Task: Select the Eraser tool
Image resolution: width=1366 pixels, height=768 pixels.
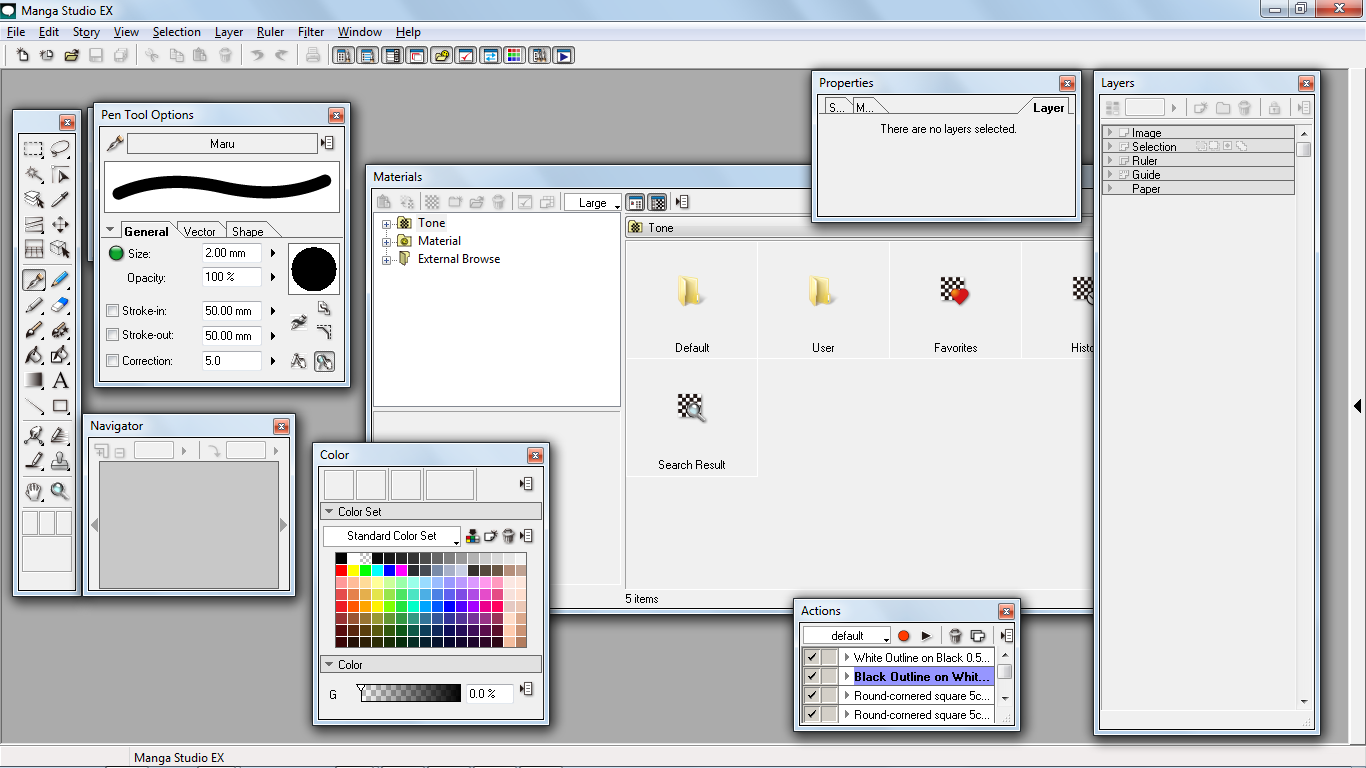Action: click(x=60, y=305)
